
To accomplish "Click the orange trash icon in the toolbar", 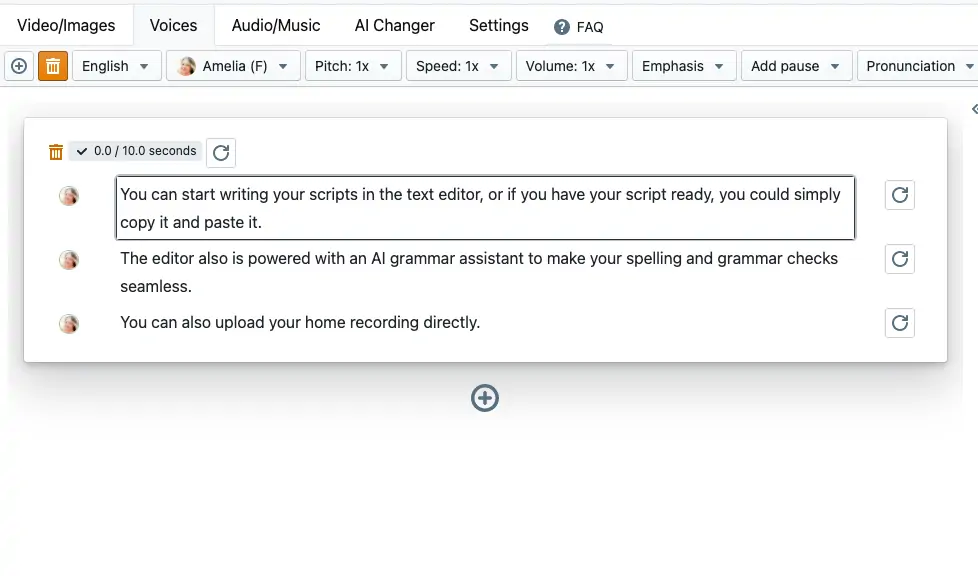I will 53,66.
